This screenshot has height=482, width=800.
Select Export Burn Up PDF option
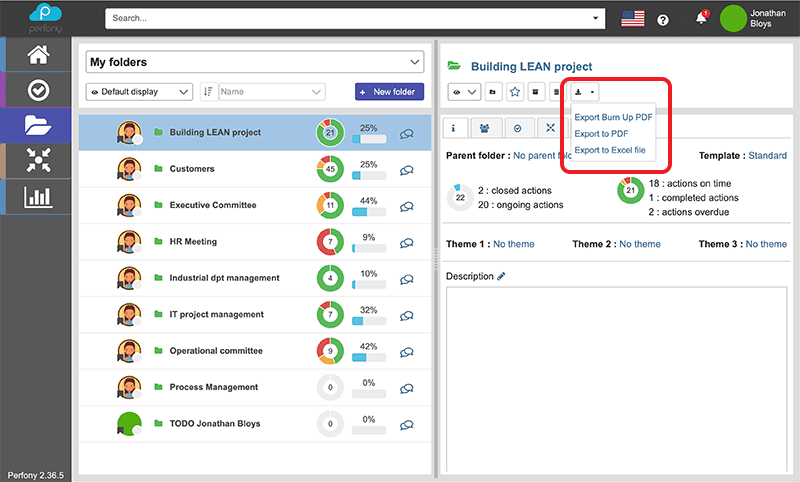613,117
